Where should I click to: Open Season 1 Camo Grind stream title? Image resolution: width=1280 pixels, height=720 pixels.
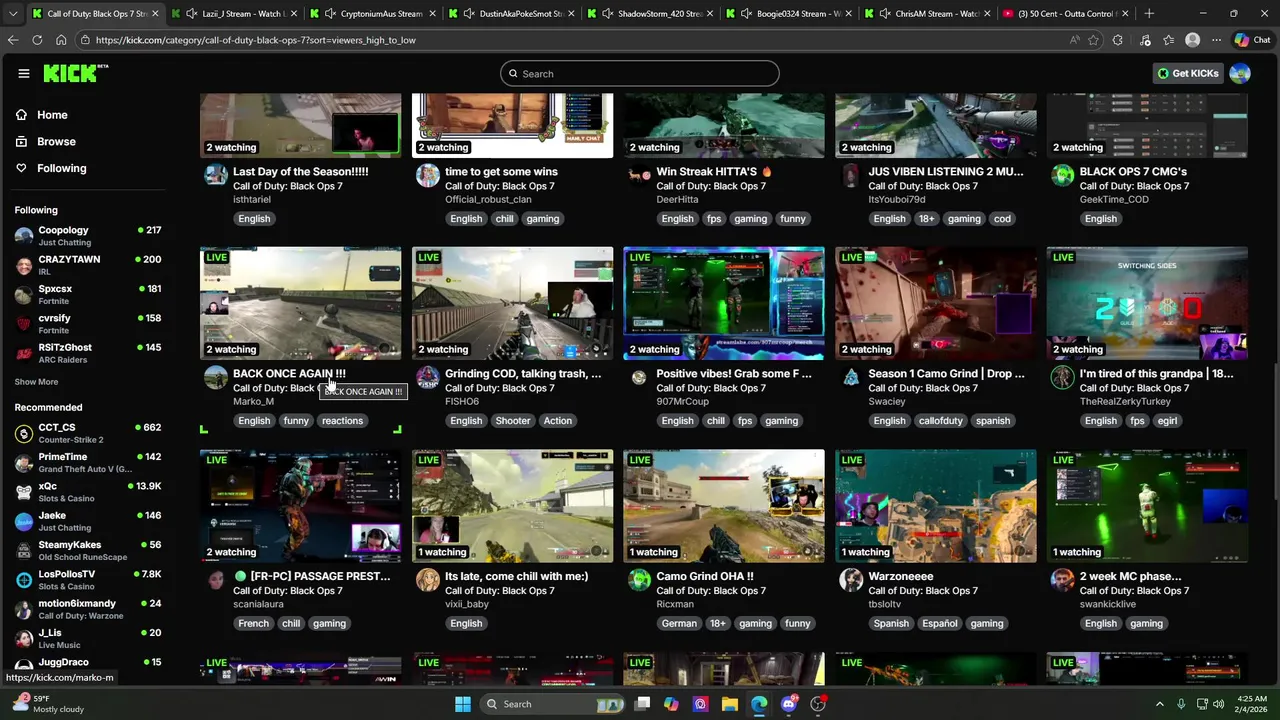pos(946,374)
